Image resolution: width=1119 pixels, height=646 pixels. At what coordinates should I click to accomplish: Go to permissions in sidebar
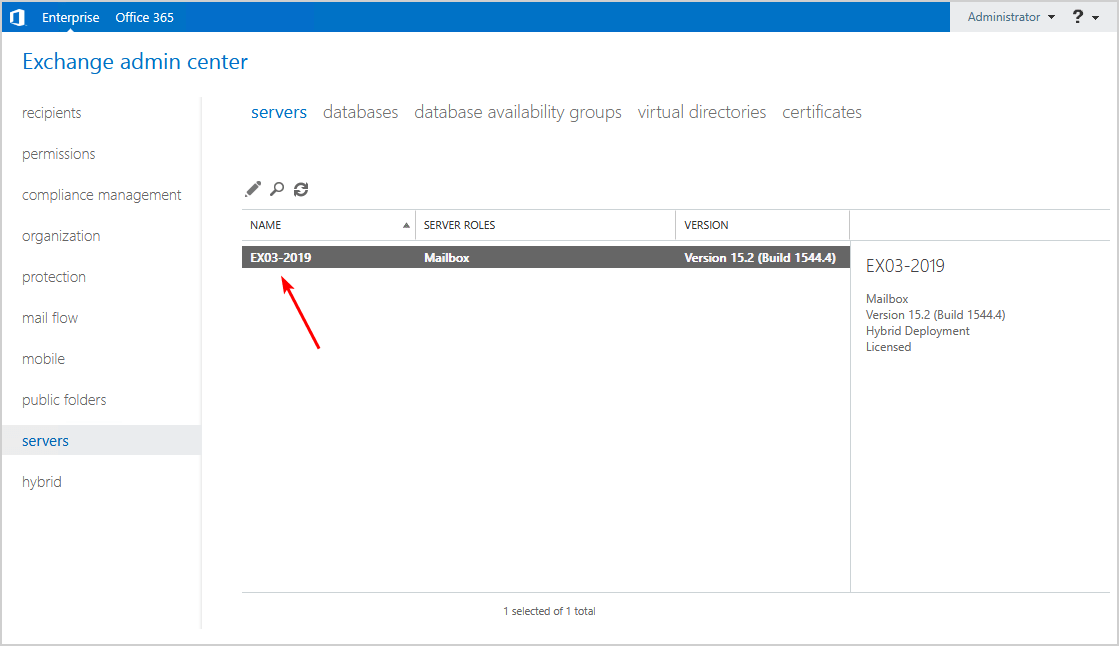(x=59, y=154)
